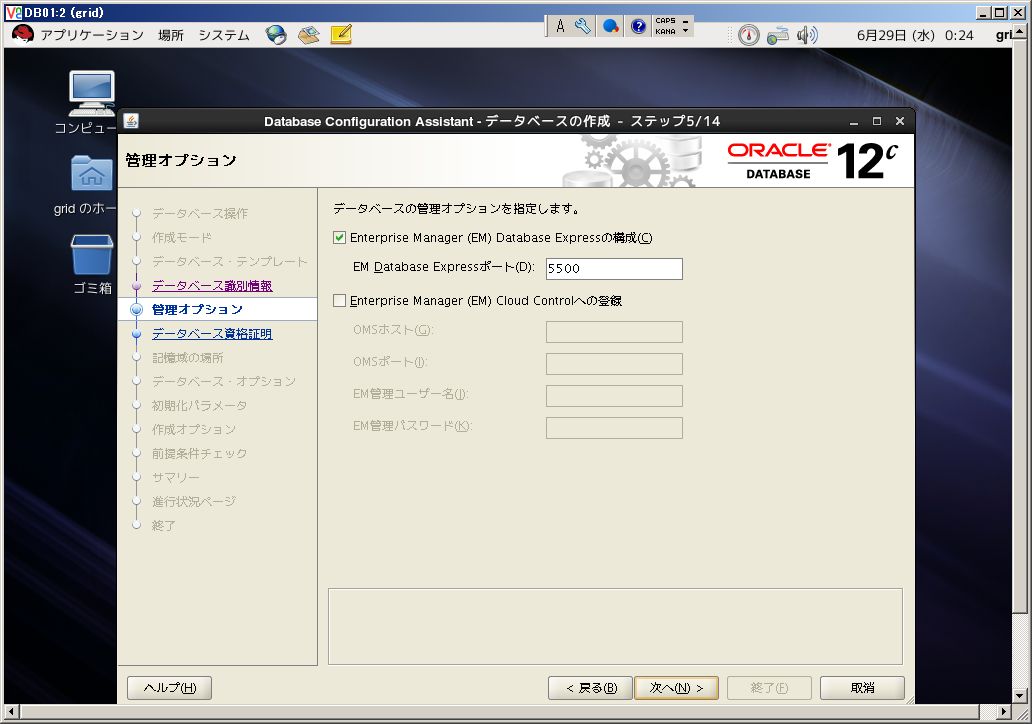Go to データベース資格証明 step link
This screenshot has height=724, width=1032.
click(212, 334)
